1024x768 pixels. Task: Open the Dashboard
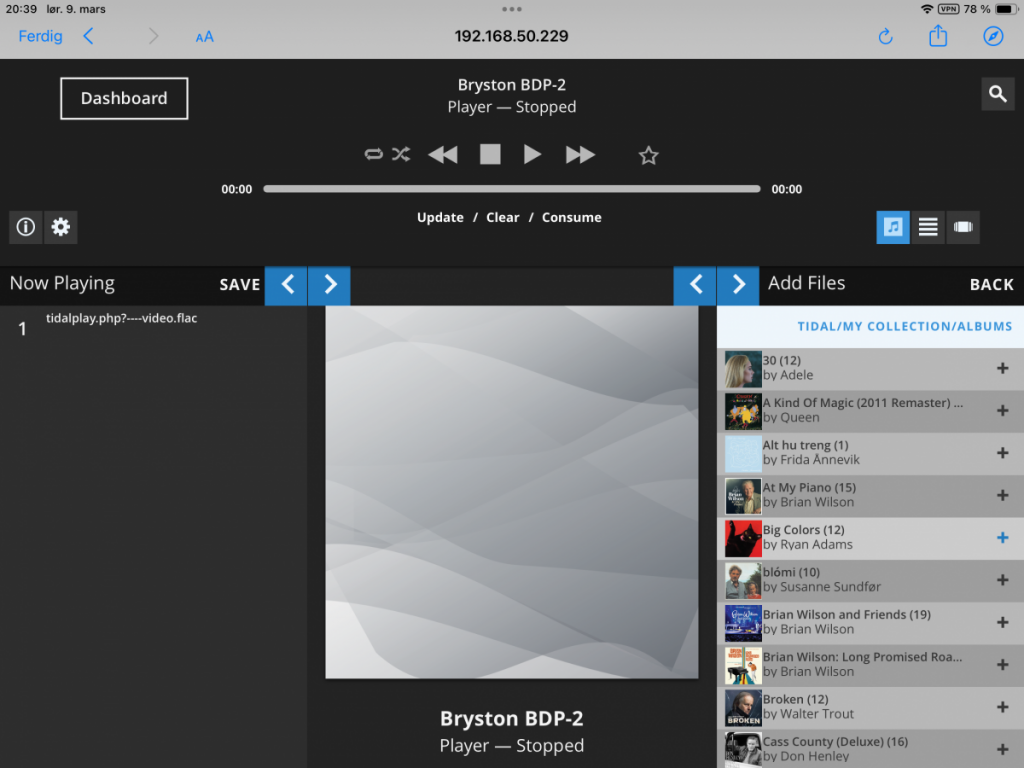click(x=124, y=99)
